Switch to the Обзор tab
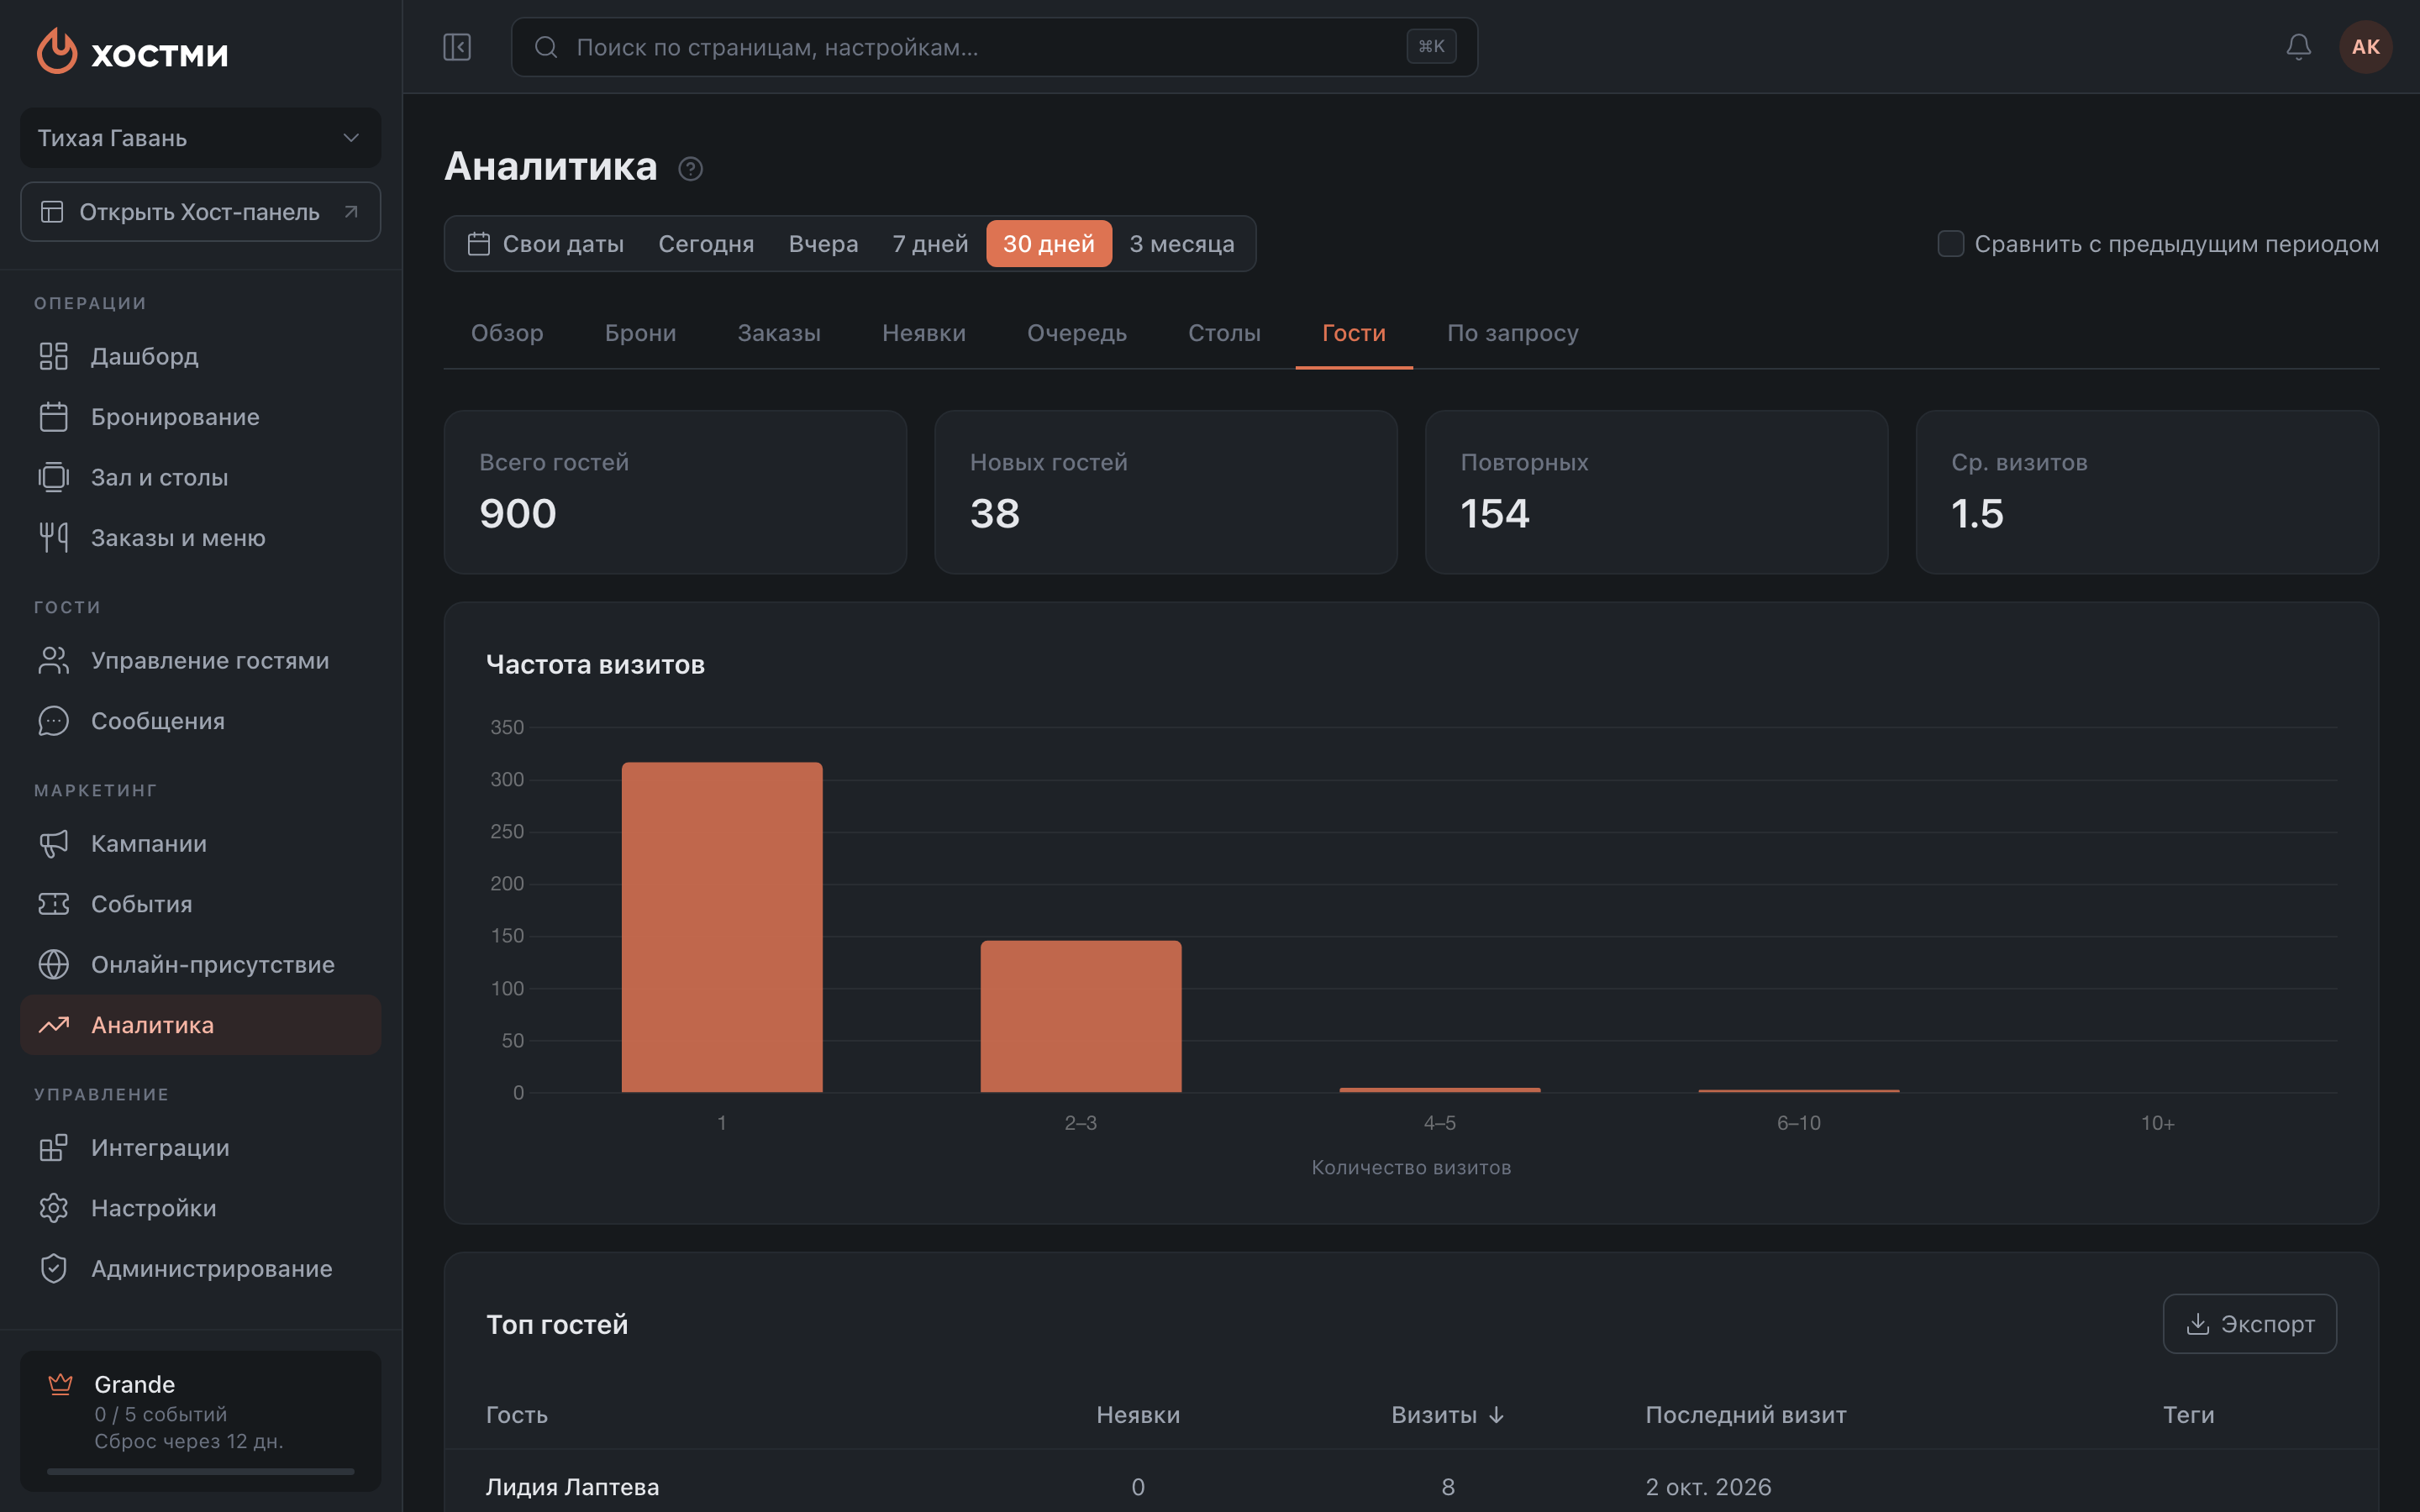The height and width of the screenshot is (1512, 2420). point(507,333)
